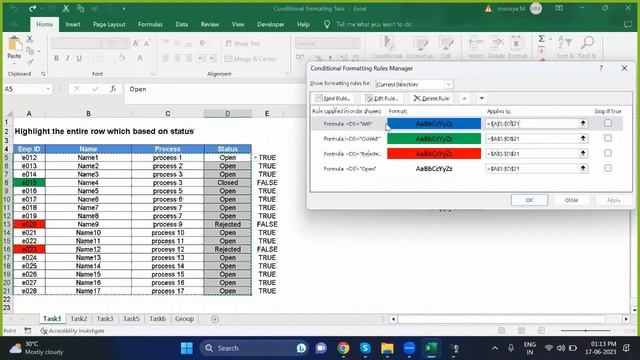Toggle Italic formatting in ribbon
The height and width of the screenshot is (360, 640).
[67, 58]
